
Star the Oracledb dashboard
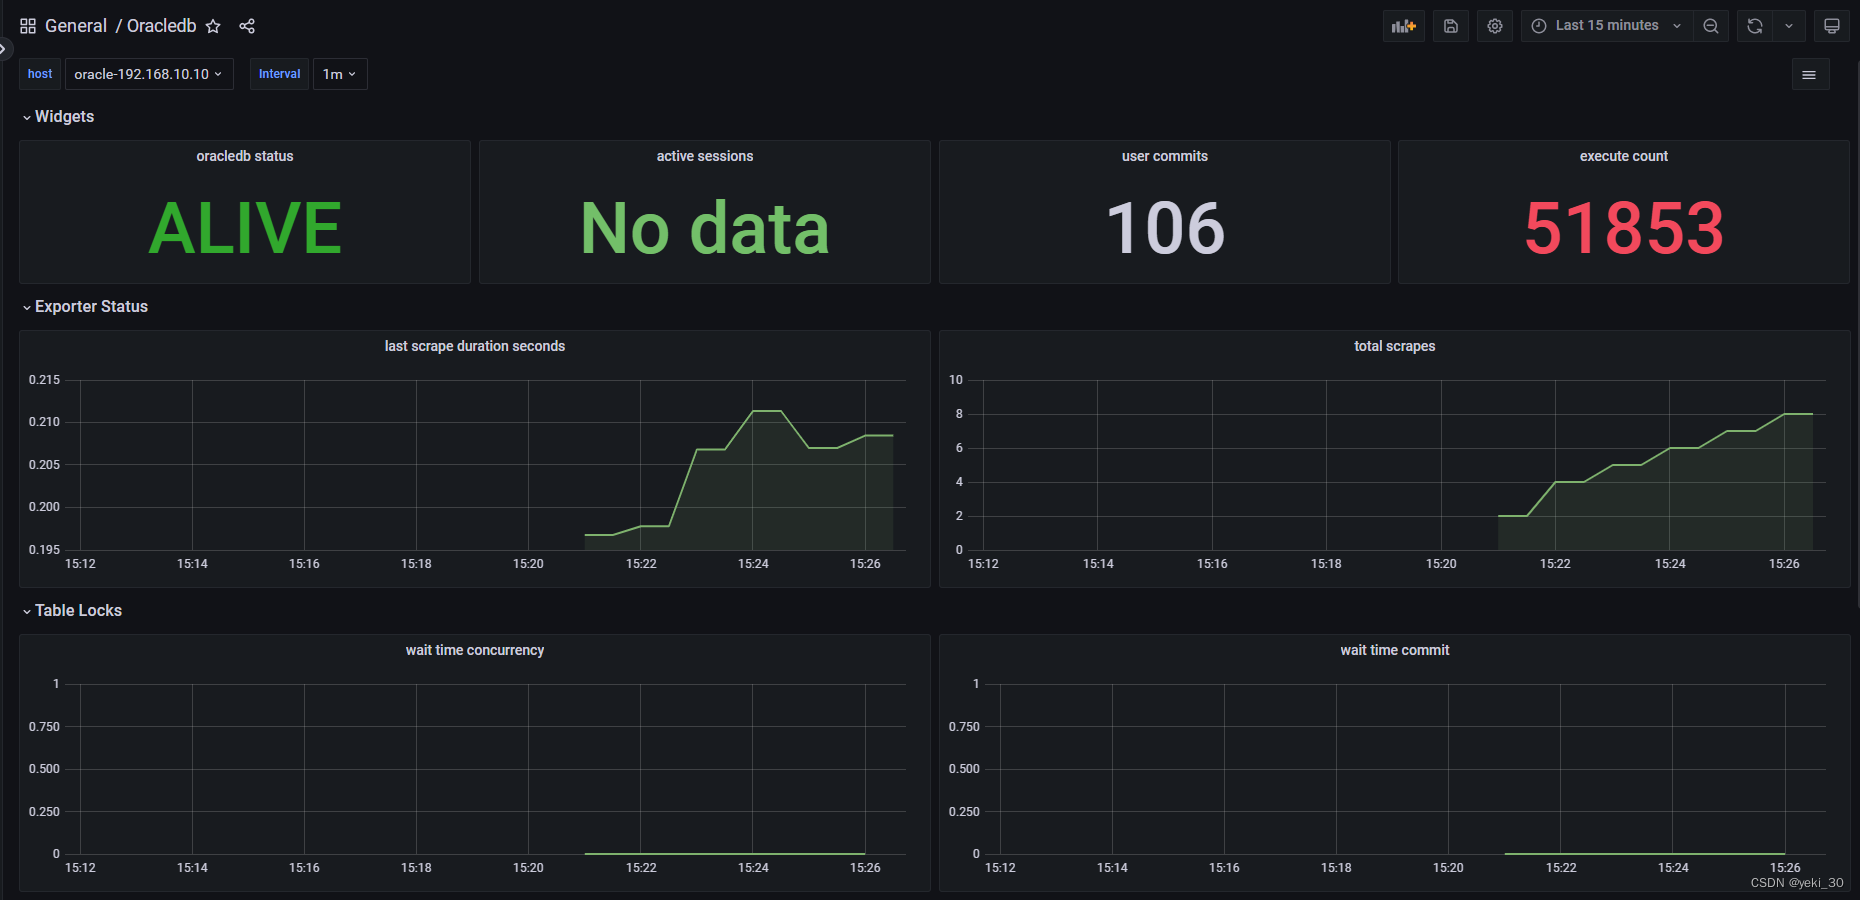(x=213, y=26)
